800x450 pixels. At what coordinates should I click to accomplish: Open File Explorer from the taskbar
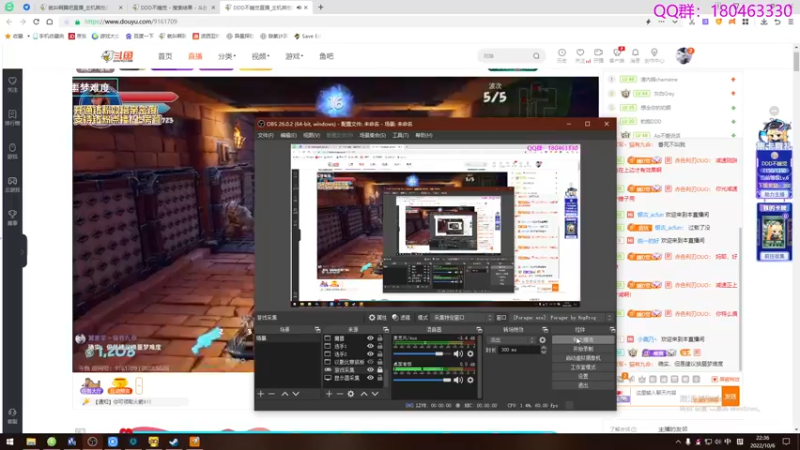(x=31, y=441)
